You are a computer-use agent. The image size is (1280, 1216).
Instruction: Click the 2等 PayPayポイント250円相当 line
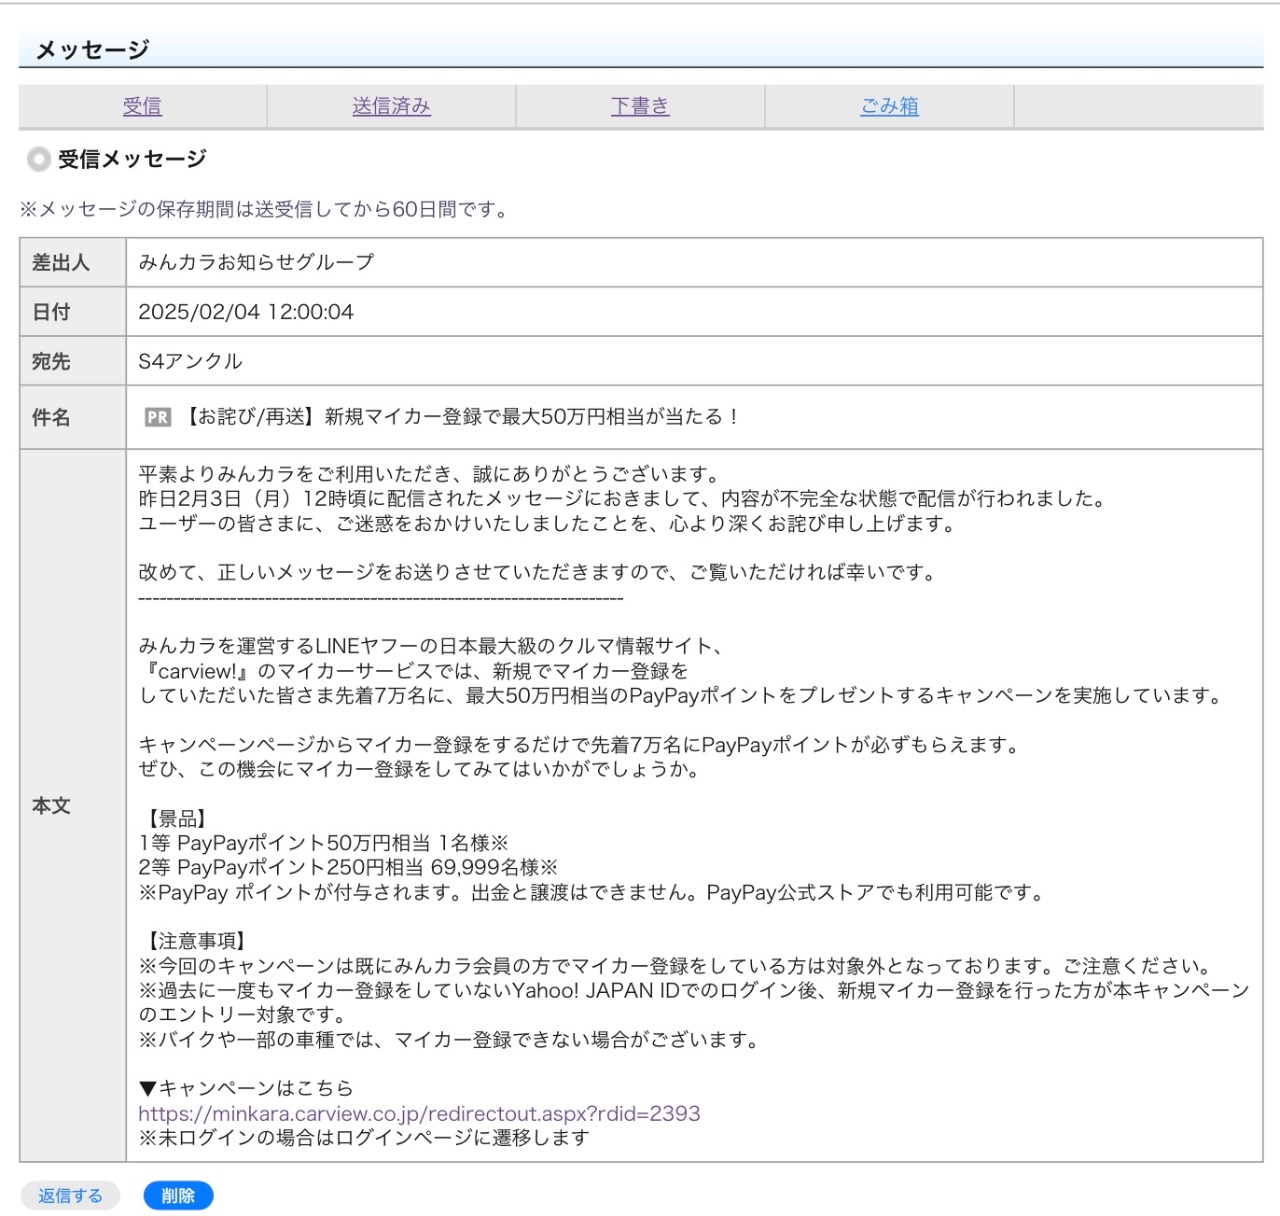coord(348,867)
